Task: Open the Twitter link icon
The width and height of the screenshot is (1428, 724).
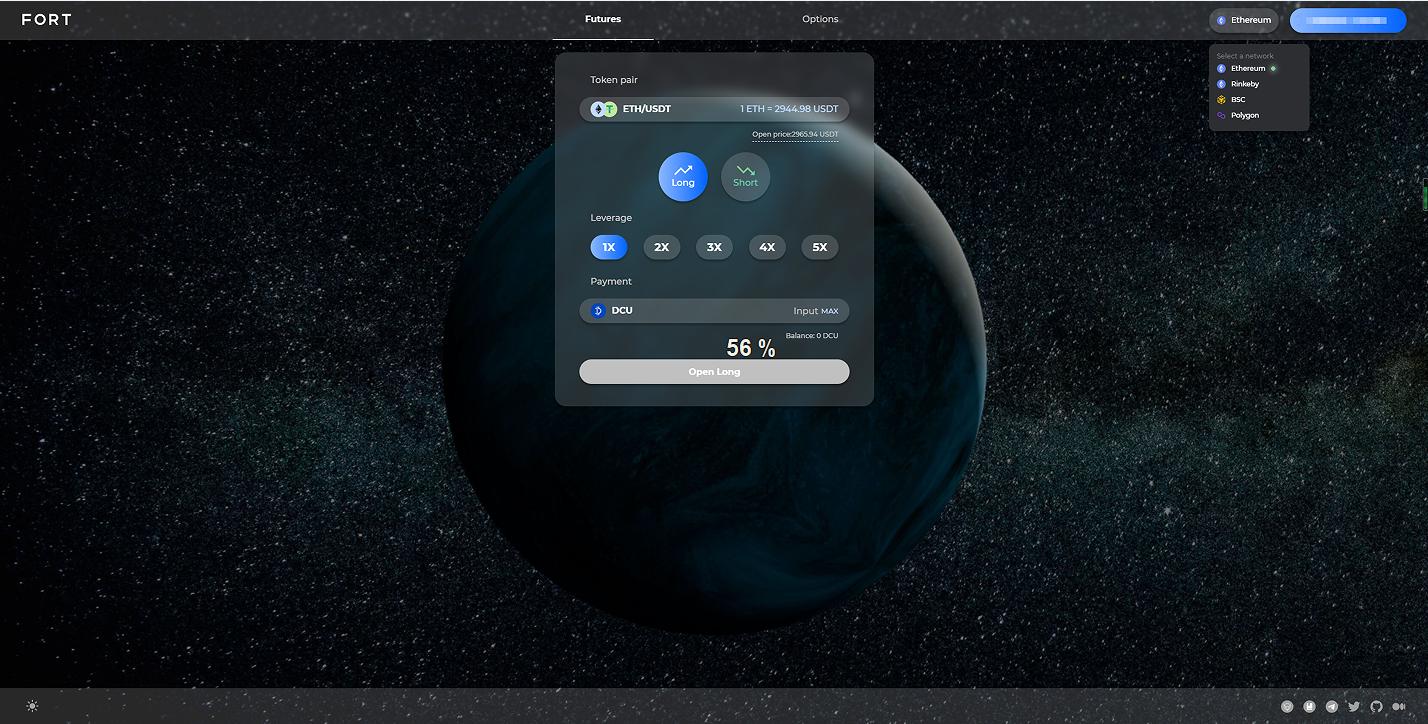Action: pyautogui.click(x=1354, y=707)
